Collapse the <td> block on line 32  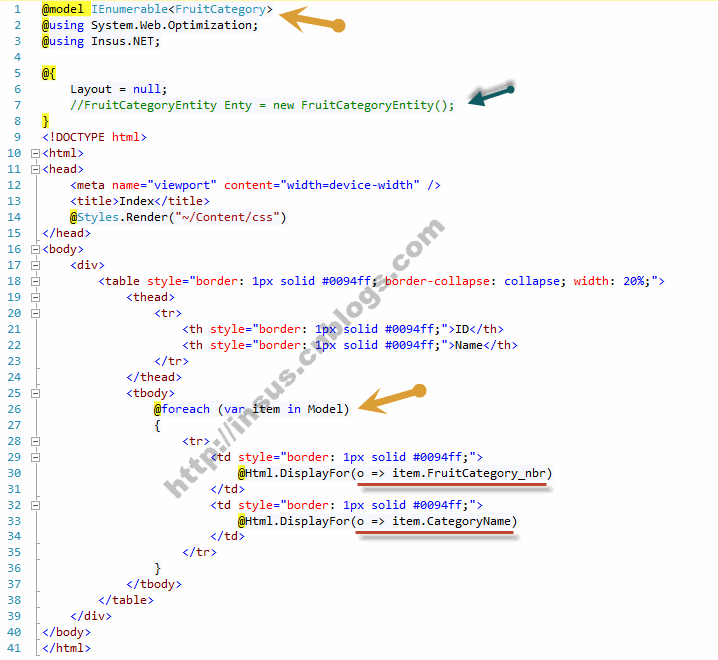(35, 506)
